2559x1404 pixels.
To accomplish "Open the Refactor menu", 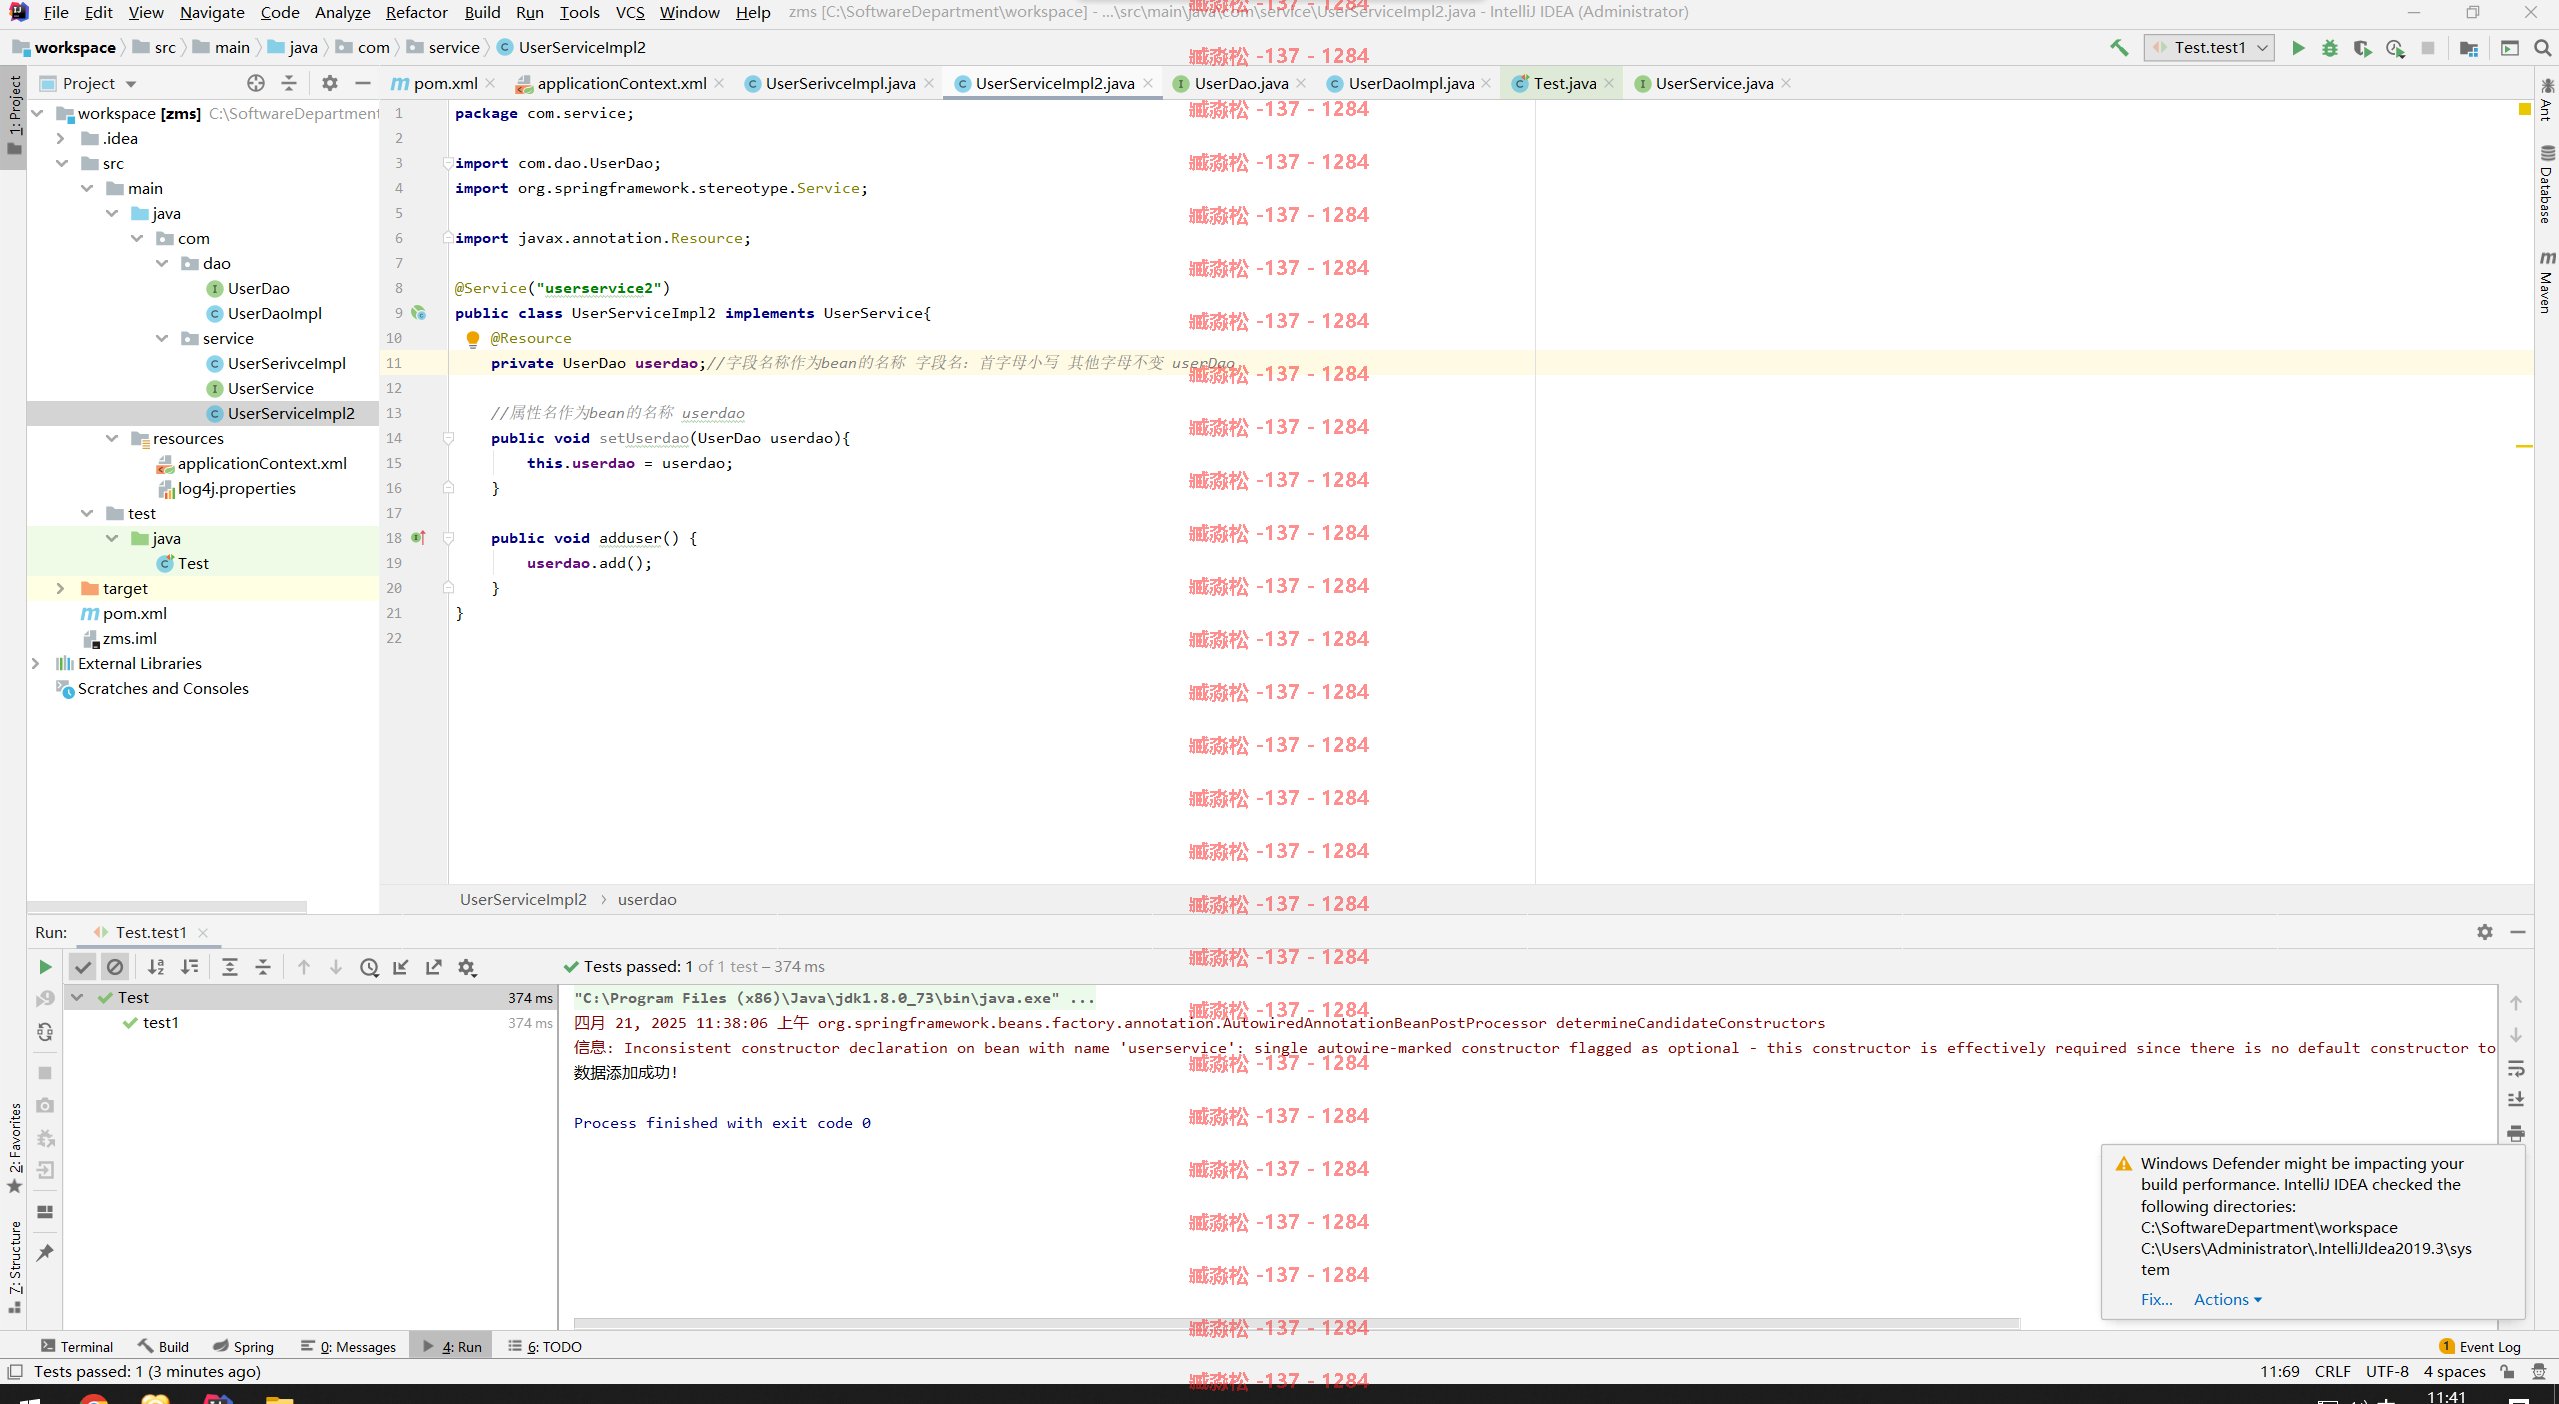I will [416, 12].
